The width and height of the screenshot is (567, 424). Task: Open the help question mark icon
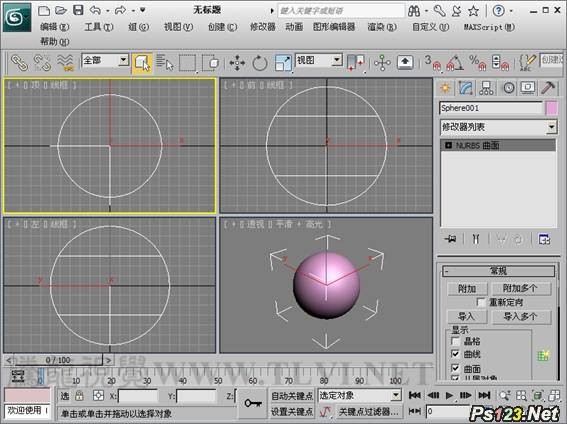pyautogui.click(x=499, y=10)
